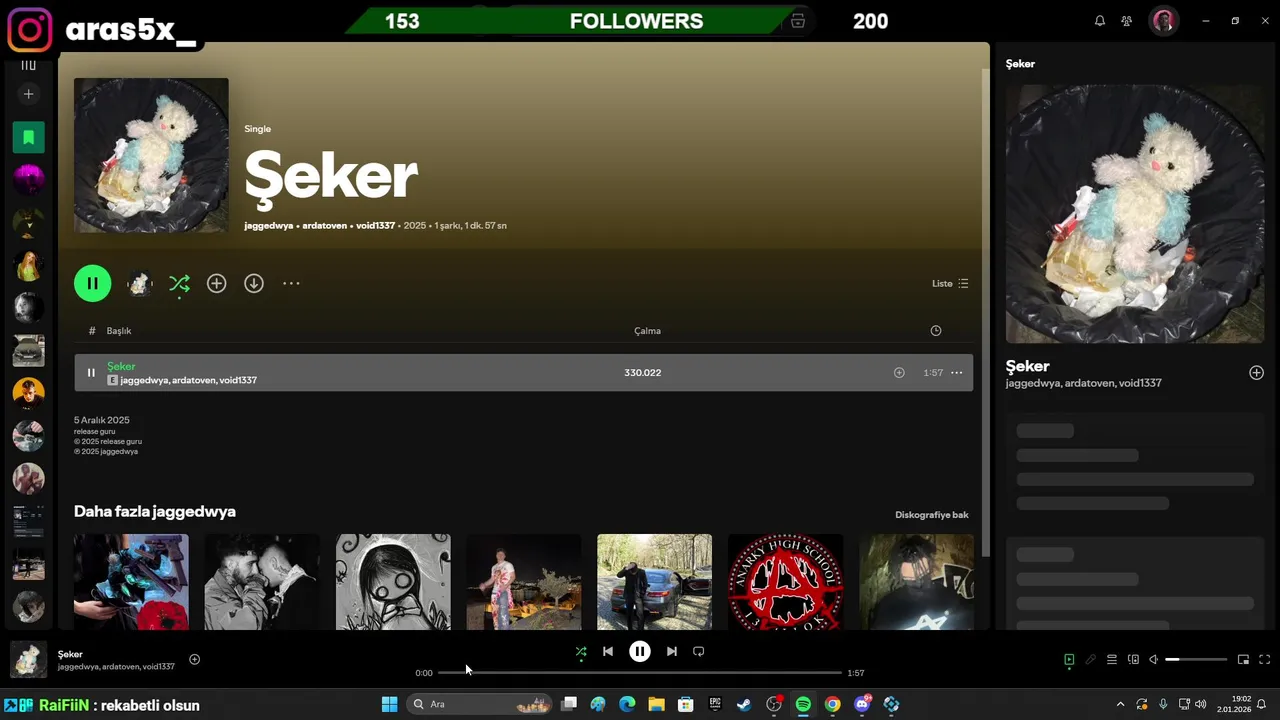Toggle the Now Playing view button
This screenshot has height=720, width=1280.
1069,660
